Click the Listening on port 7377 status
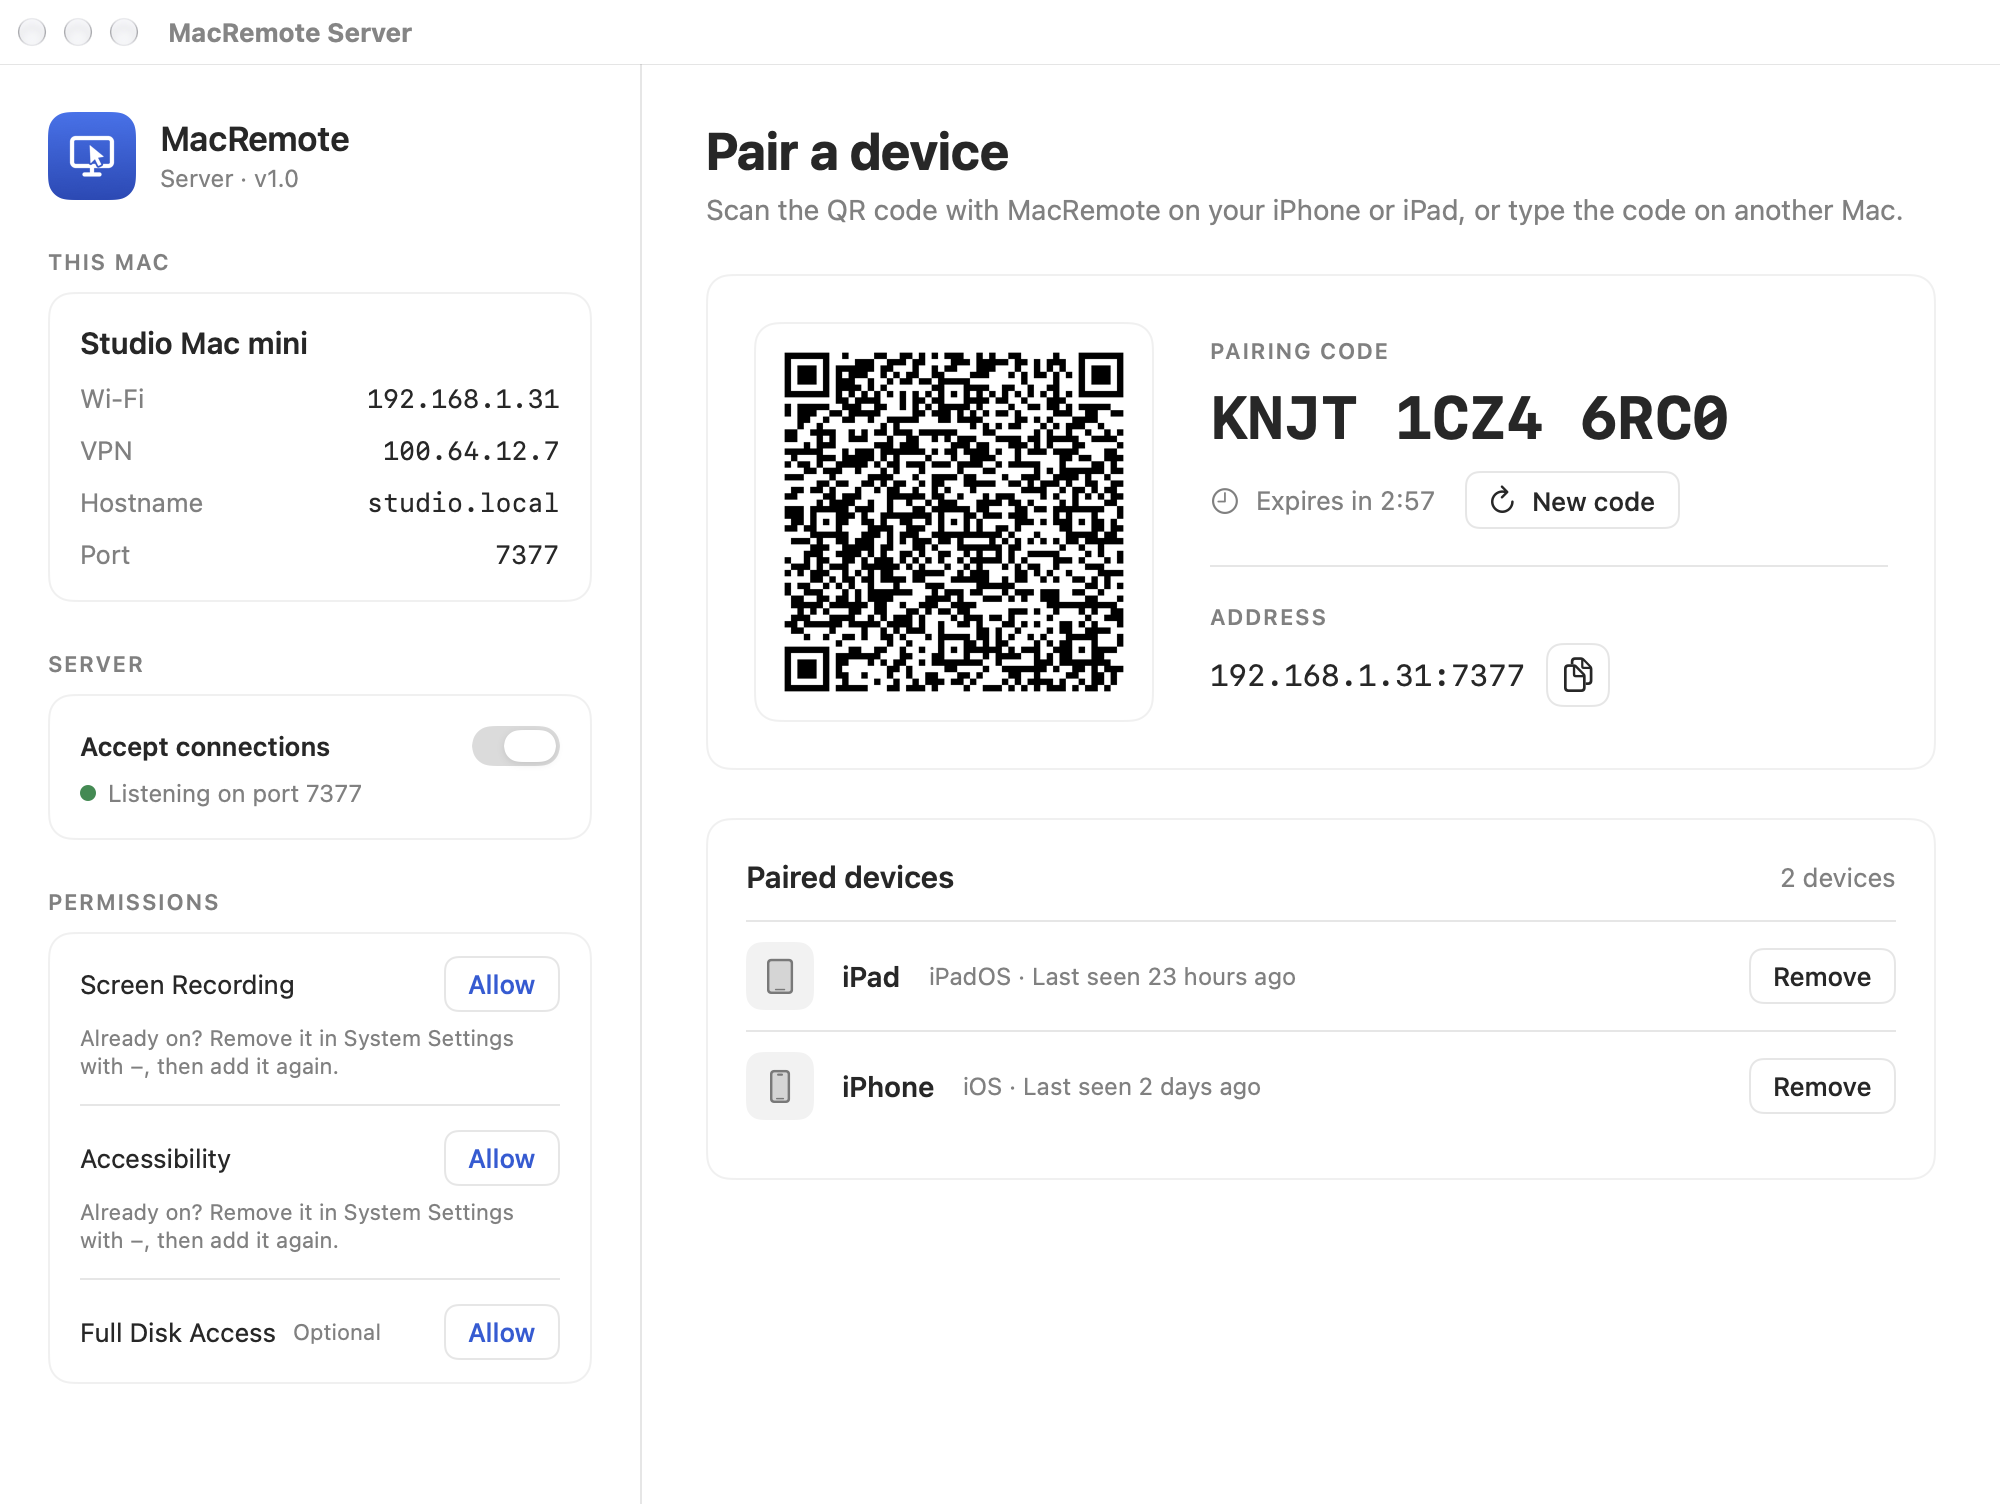The image size is (2000, 1504). point(235,794)
